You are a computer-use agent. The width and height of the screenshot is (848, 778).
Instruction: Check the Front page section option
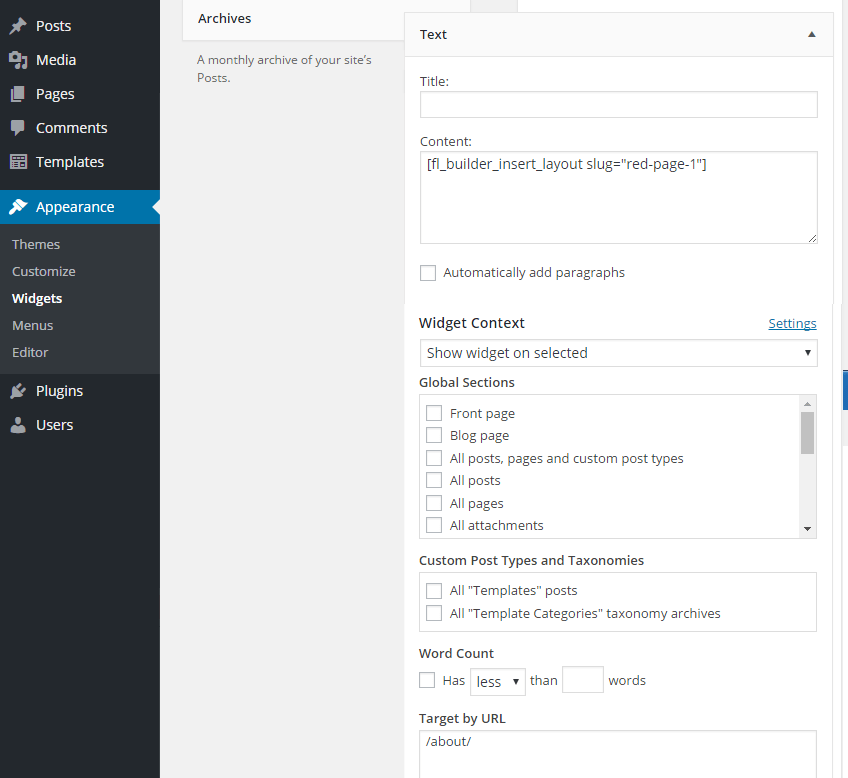[x=434, y=413]
